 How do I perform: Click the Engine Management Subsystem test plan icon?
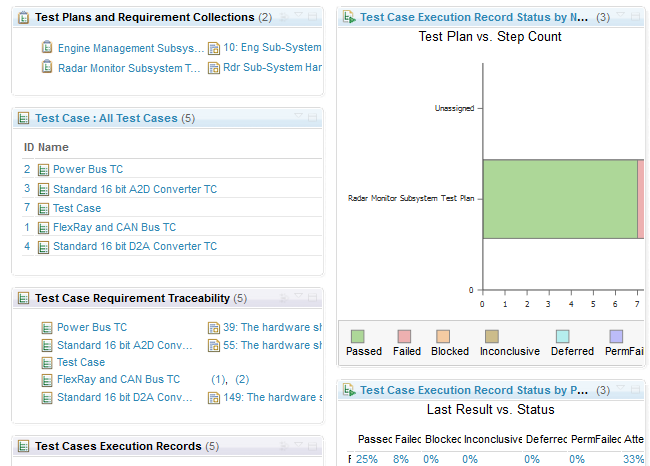point(47,48)
